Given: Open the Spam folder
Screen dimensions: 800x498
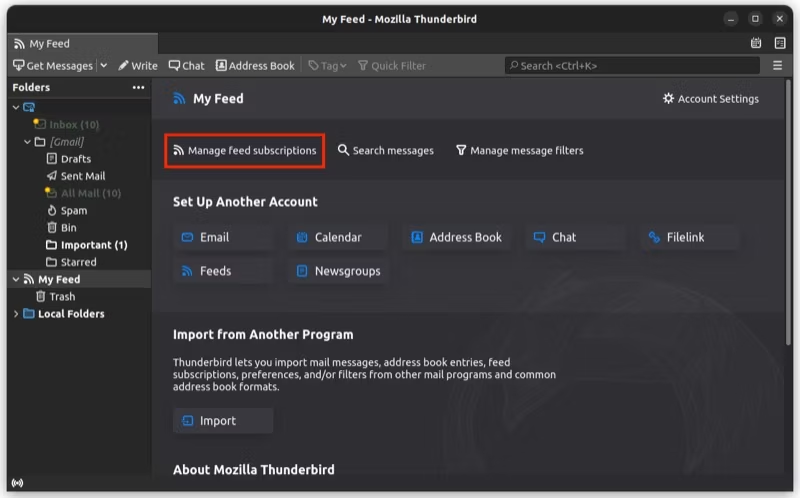Looking at the screenshot, I should pyautogui.click(x=67, y=211).
